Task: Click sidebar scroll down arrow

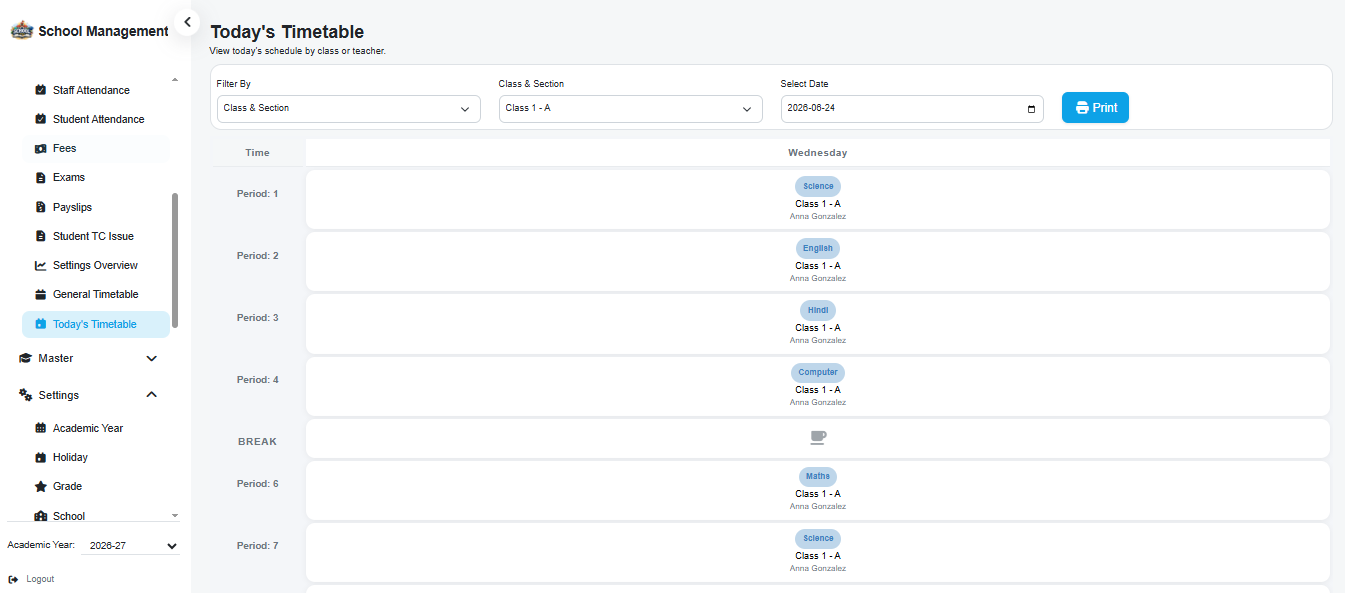Action: coord(175,515)
